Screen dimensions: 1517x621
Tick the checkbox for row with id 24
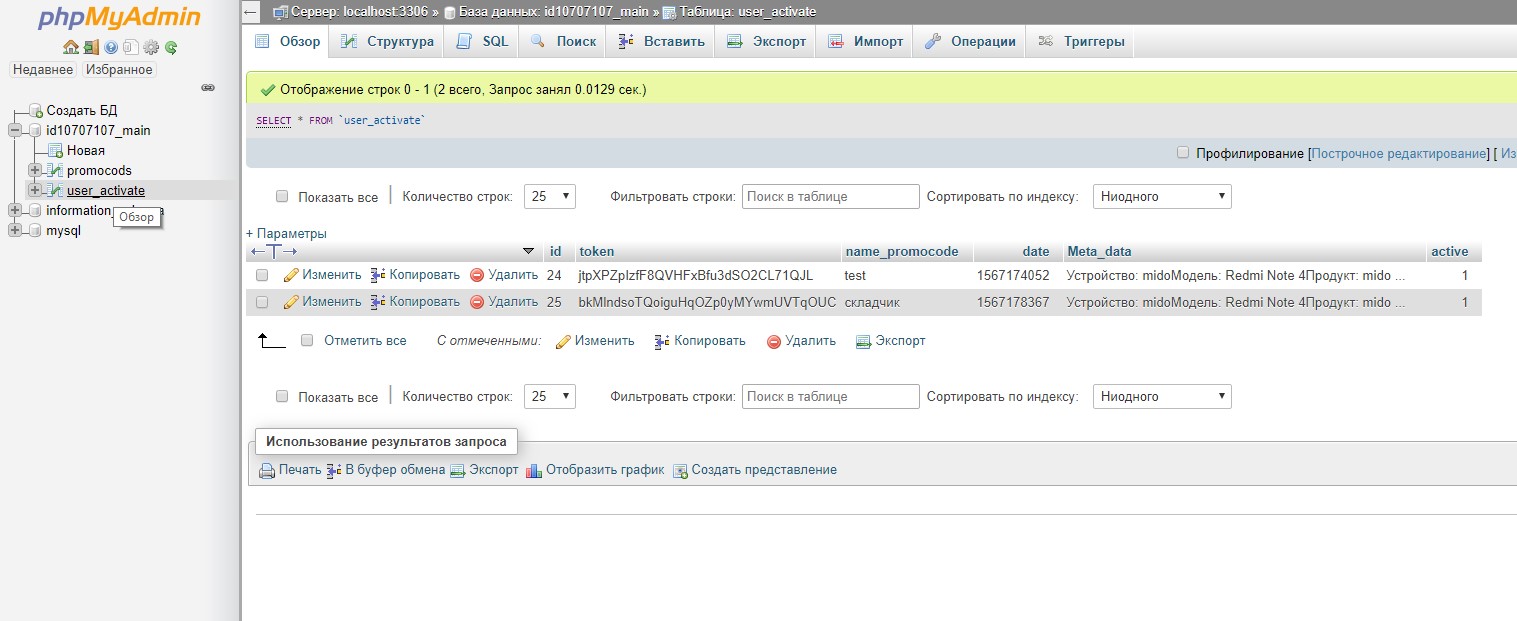[x=262, y=275]
